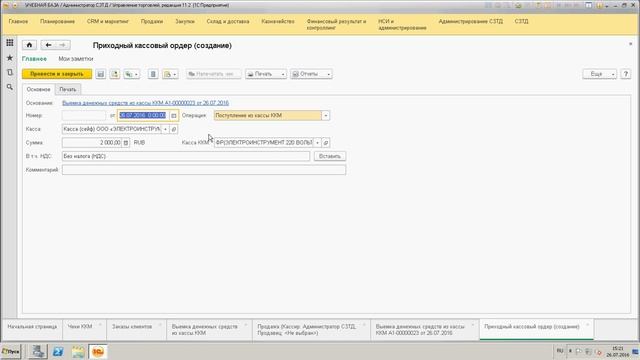Open the Касса ККМ item open icon
The image size is (640, 360).
pos(326,142)
